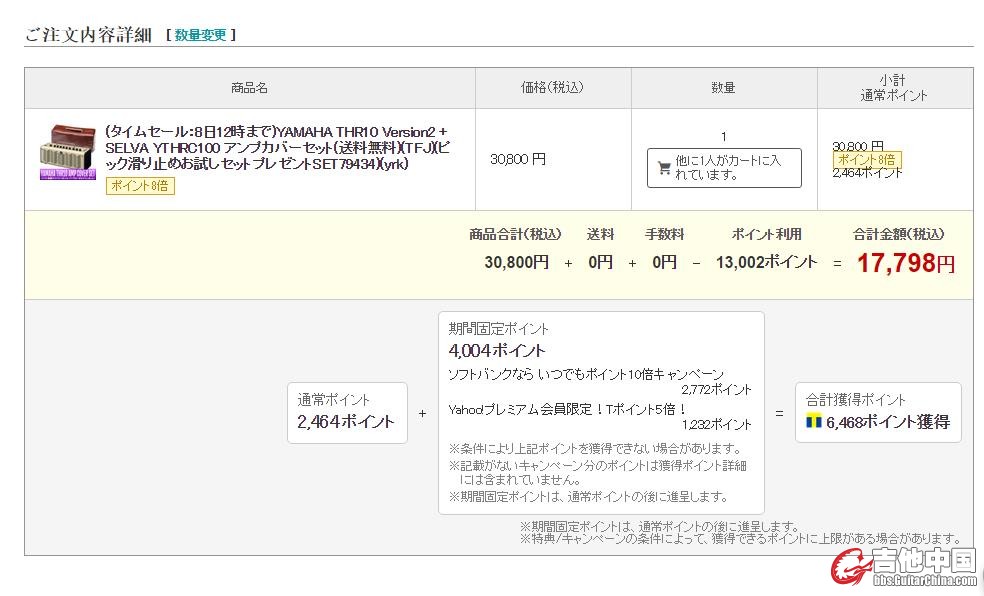Viewport: 984px width, 596px height.
Task: Click the 他に1人がカートに入れています notice box
Action: [x=724, y=168]
